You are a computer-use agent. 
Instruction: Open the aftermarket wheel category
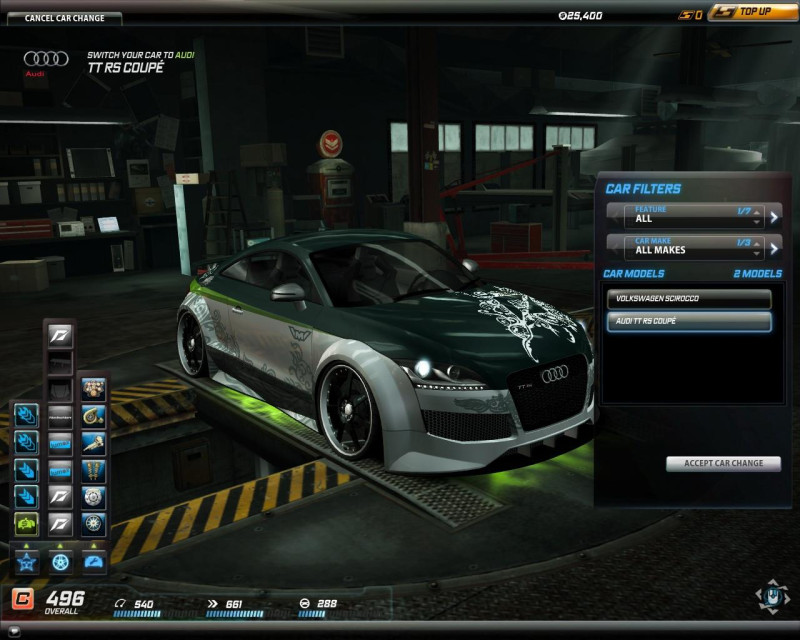pos(60,562)
